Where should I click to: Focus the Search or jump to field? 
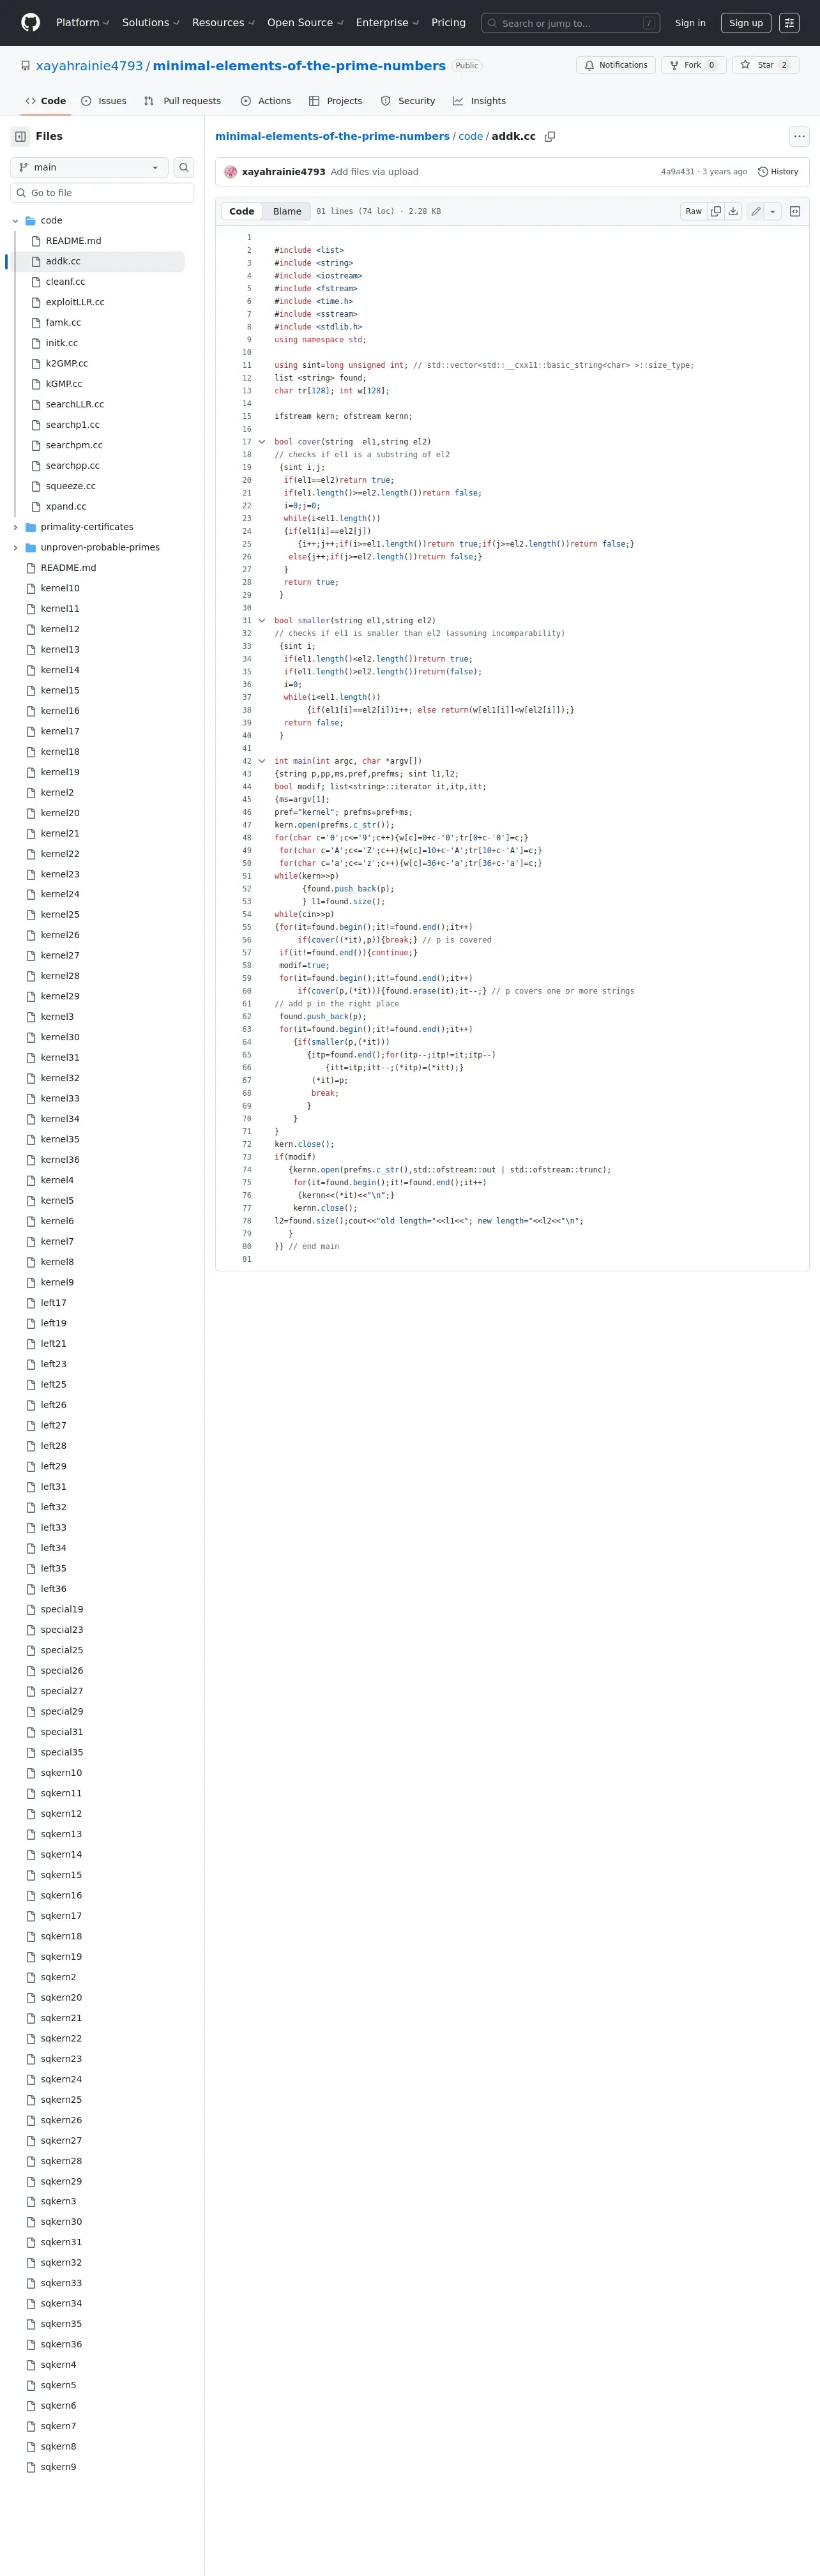570,22
